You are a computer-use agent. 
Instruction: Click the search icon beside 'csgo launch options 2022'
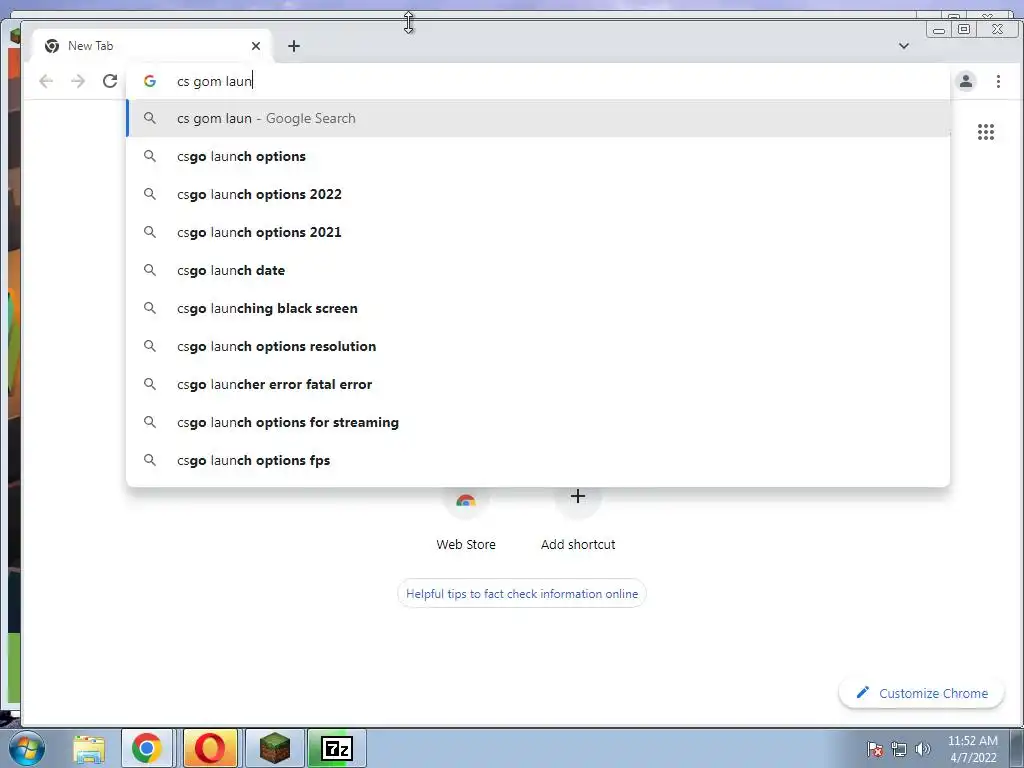[x=150, y=194]
